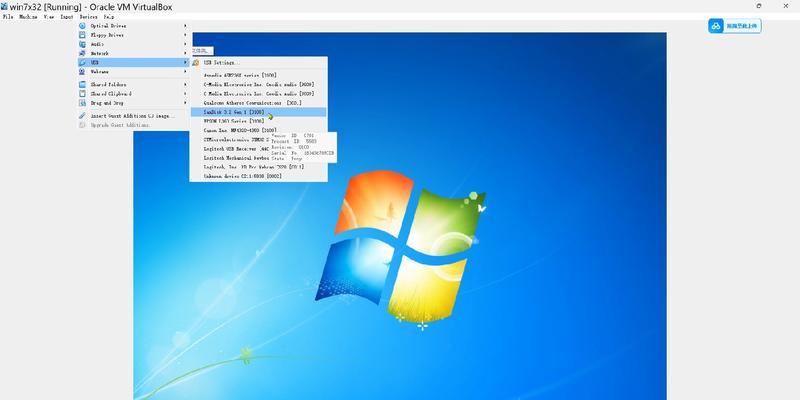
Task: Attach the Qualcomm Atheros Communications USB device
Action: [258, 103]
